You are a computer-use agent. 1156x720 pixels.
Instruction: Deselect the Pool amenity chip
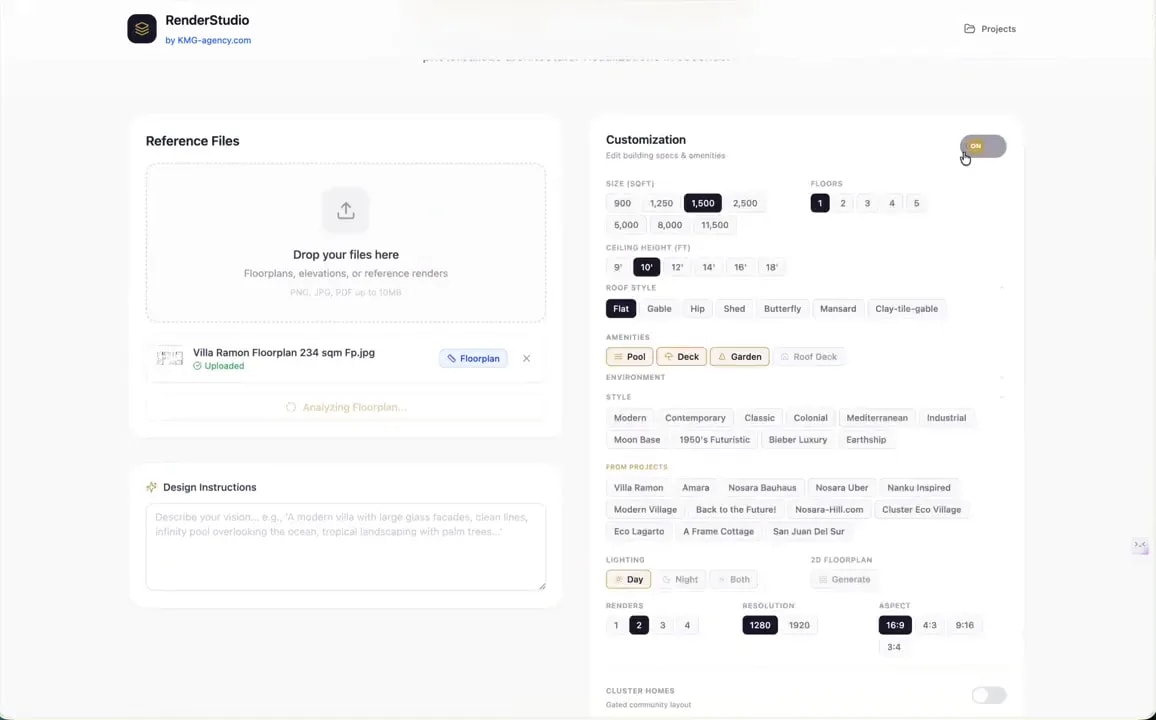pos(630,357)
